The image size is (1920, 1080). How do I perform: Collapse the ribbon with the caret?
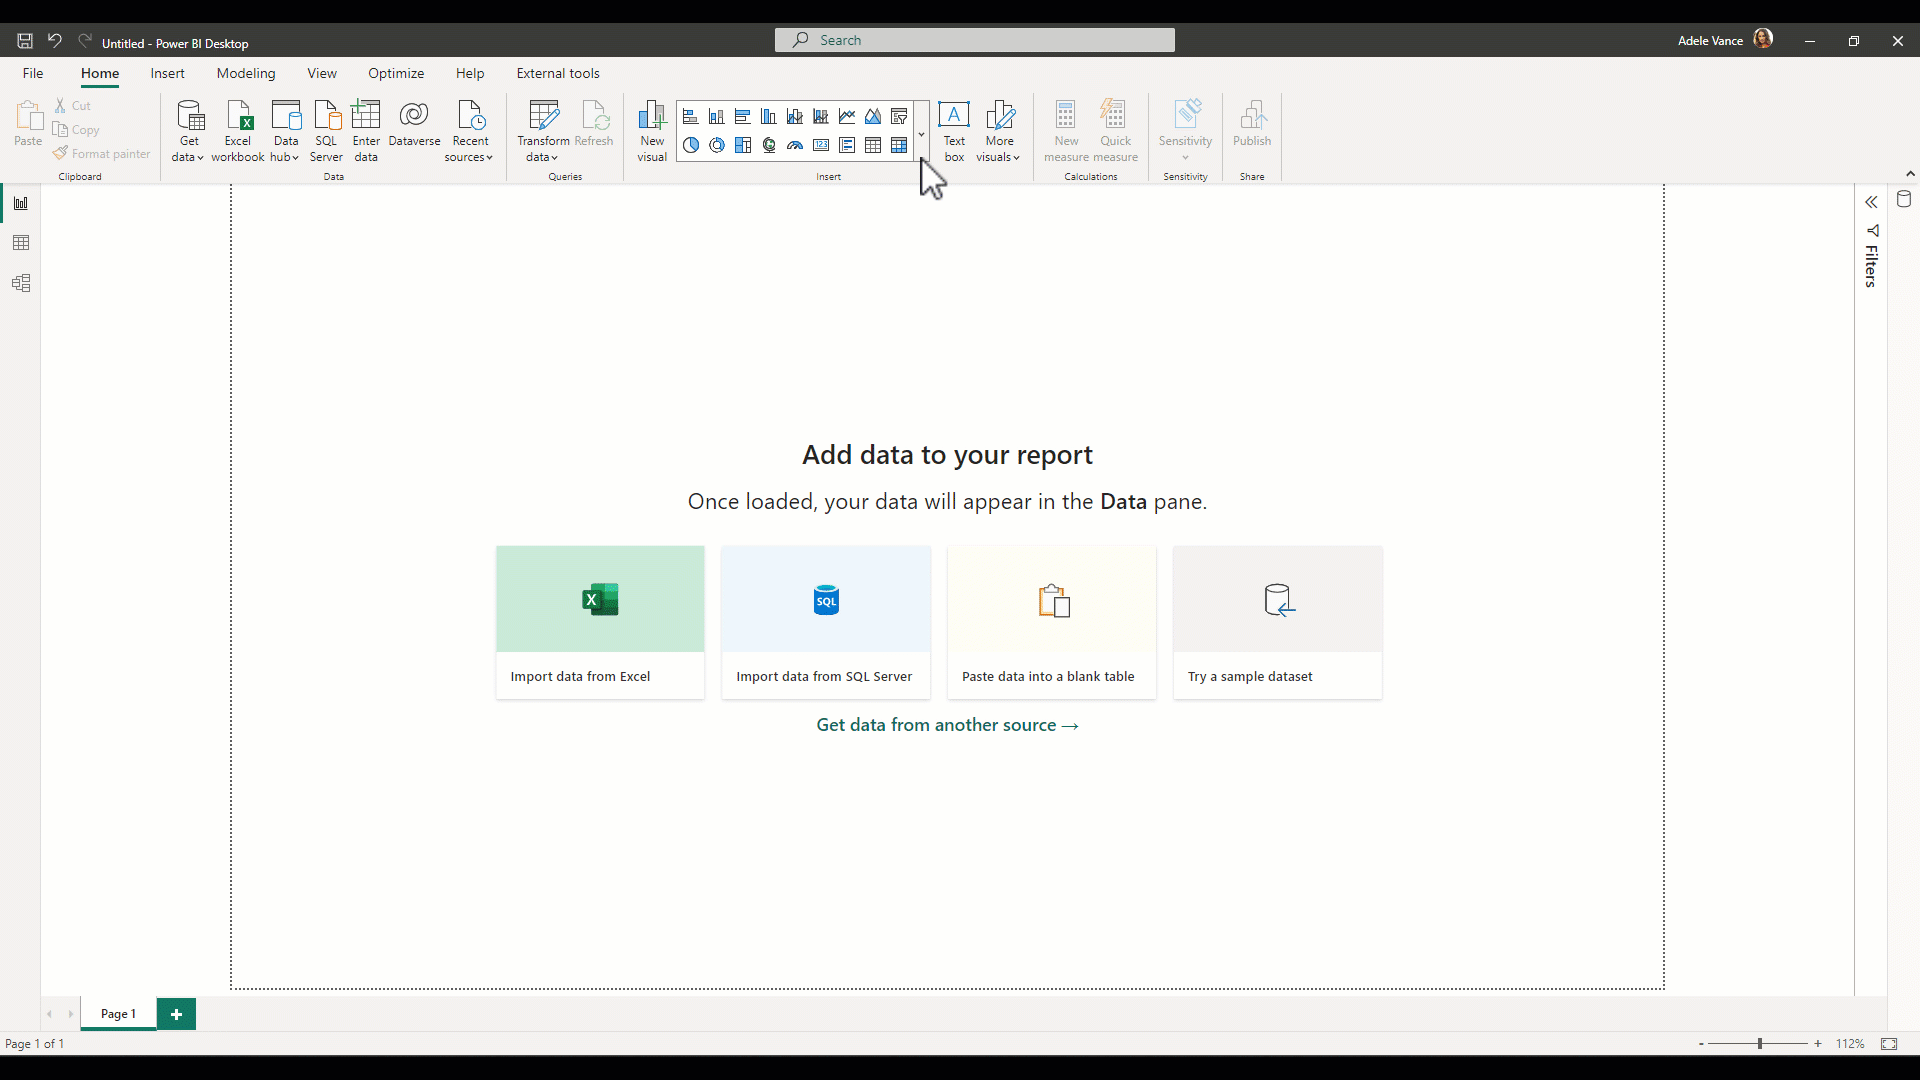tap(1910, 174)
